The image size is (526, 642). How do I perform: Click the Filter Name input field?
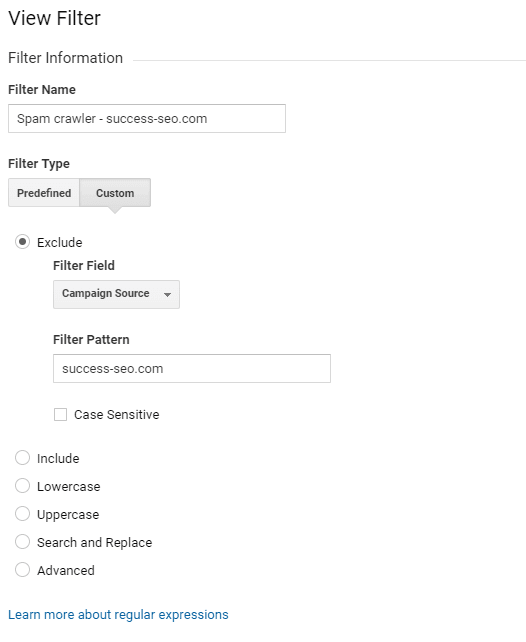147,118
